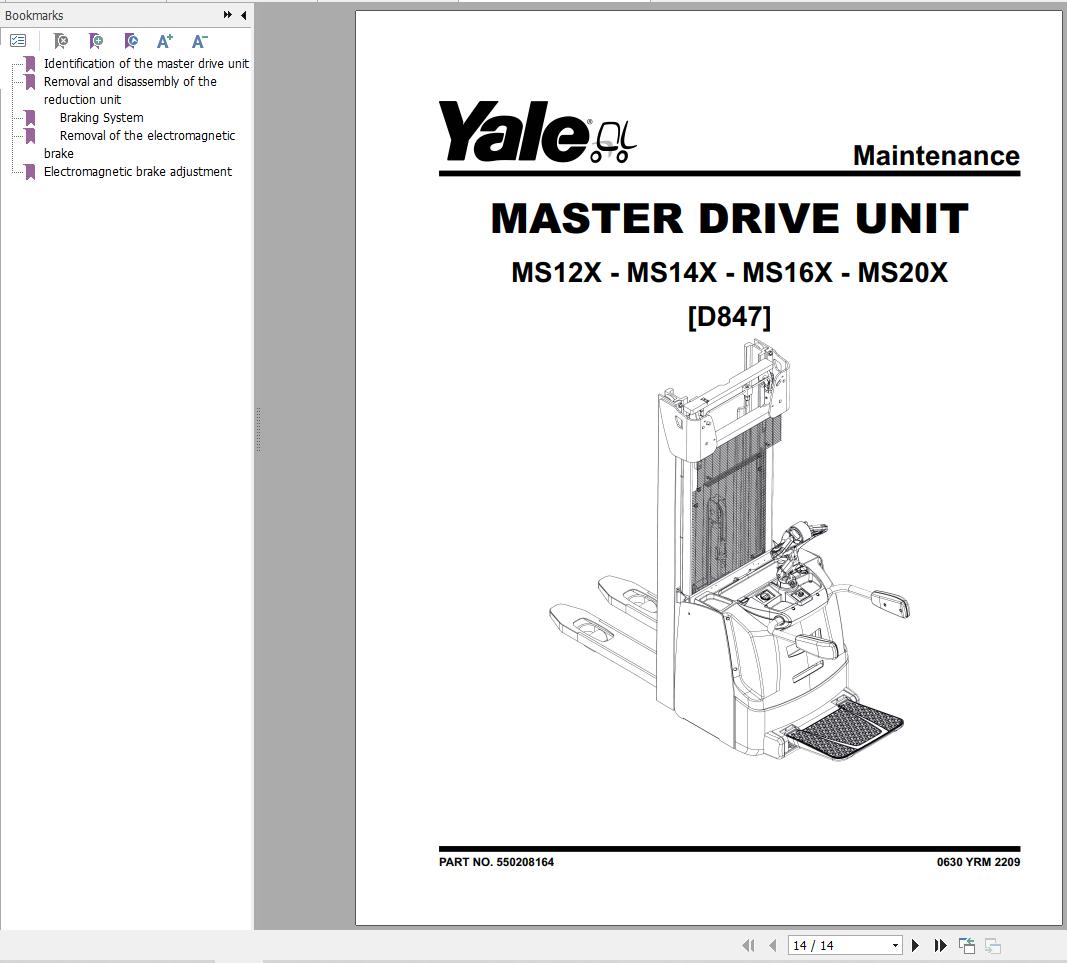Go to the next page
Screen dimensions: 1067x963
(916, 945)
